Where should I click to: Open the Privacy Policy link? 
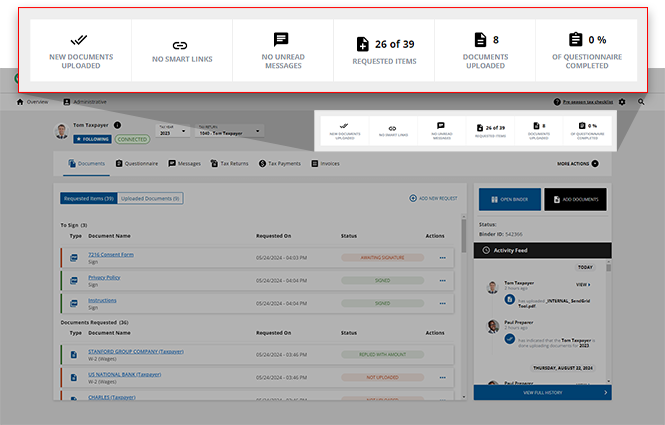[104, 277]
